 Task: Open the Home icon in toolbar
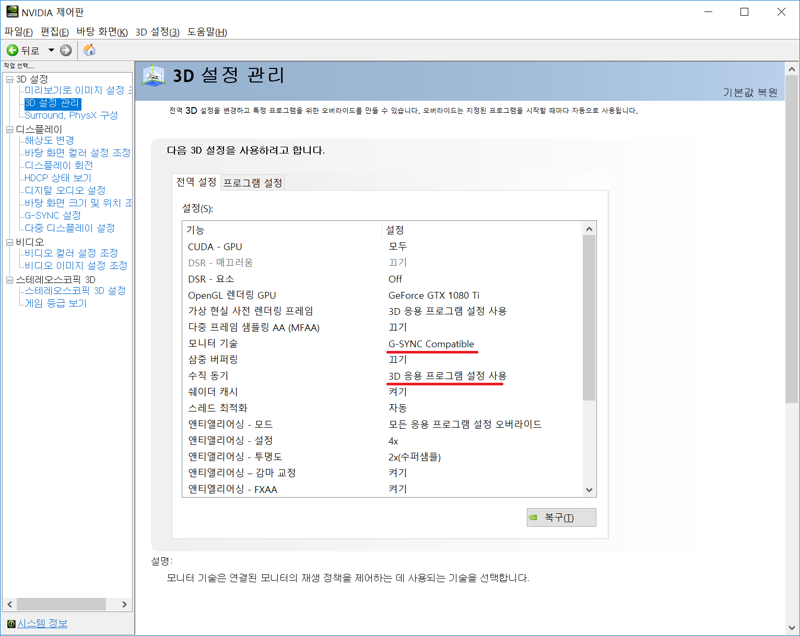[89, 50]
